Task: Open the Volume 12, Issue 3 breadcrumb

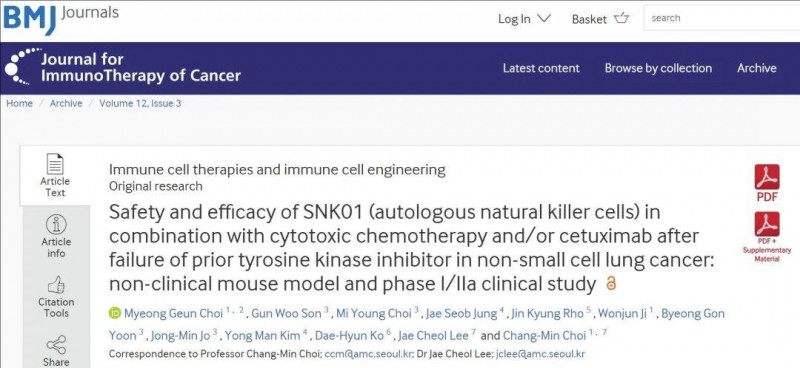Action: 140,104
